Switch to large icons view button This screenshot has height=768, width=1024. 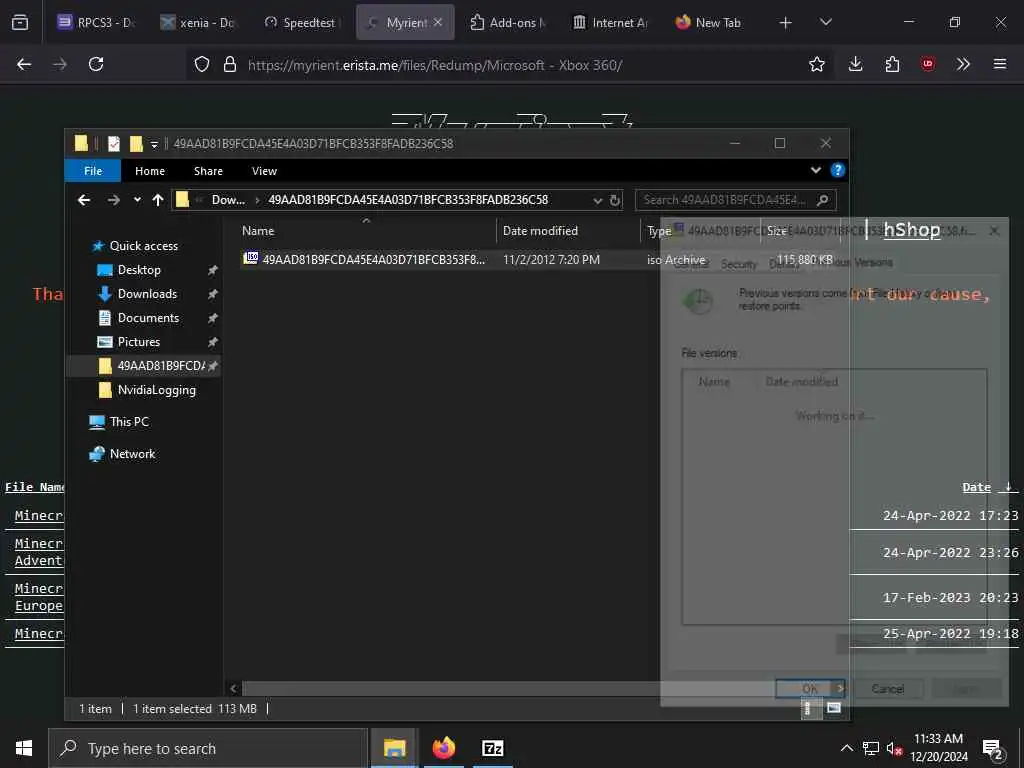(x=833, y=708)
